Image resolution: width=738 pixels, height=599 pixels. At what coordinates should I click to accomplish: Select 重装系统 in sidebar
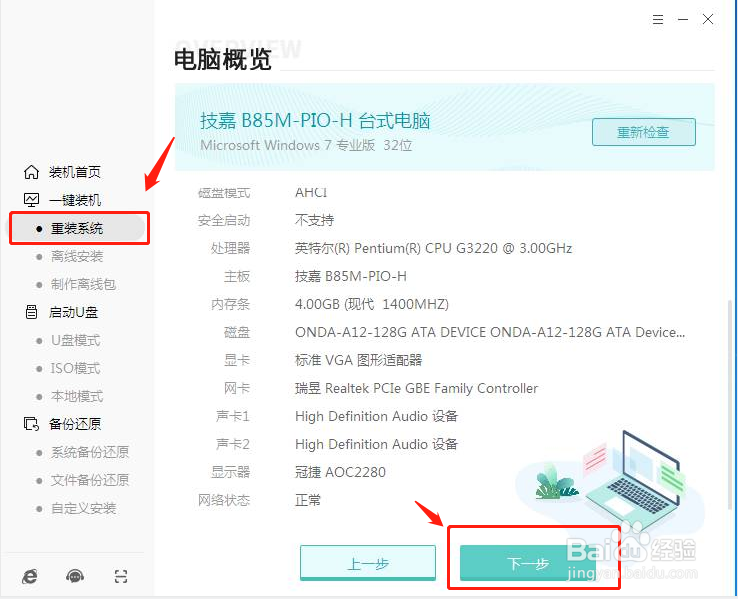(77, 229)
